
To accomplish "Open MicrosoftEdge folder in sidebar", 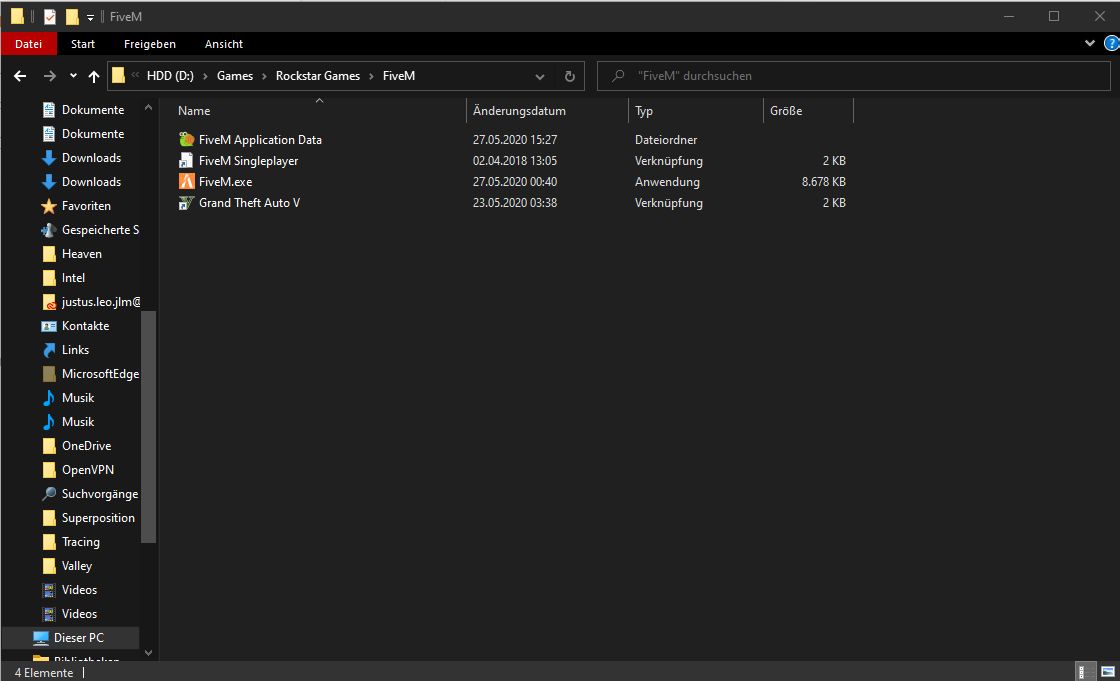I will [x=100, y=374].
